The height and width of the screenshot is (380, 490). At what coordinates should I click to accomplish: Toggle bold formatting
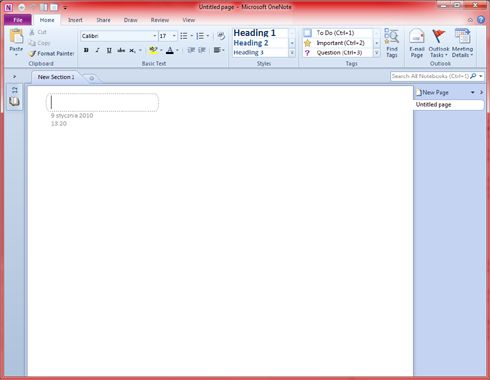pos(86,50)
